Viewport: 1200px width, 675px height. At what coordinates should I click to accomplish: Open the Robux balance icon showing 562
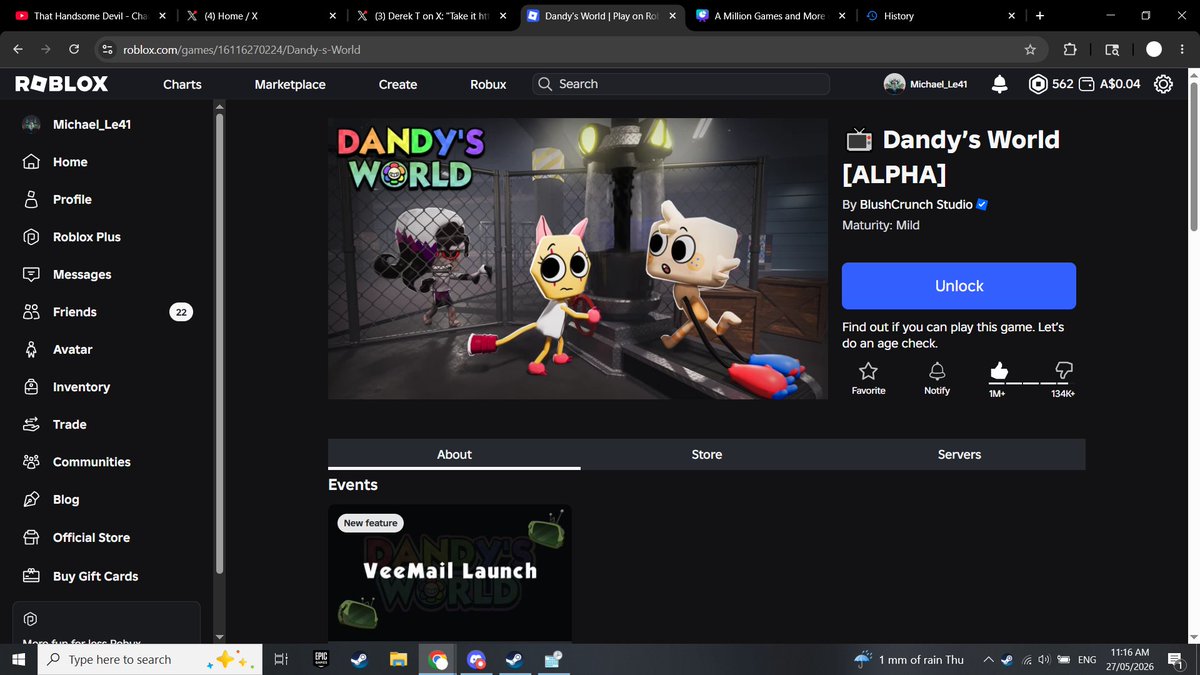1038,84
